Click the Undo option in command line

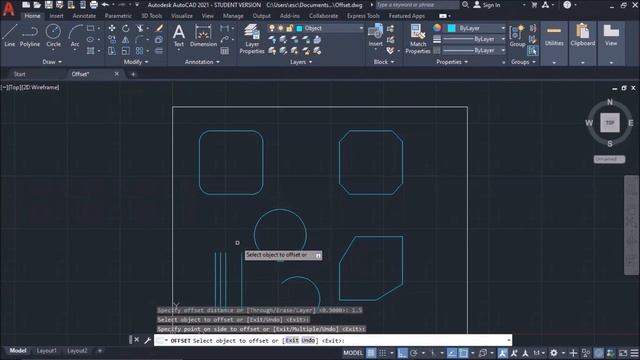point(308,340)
